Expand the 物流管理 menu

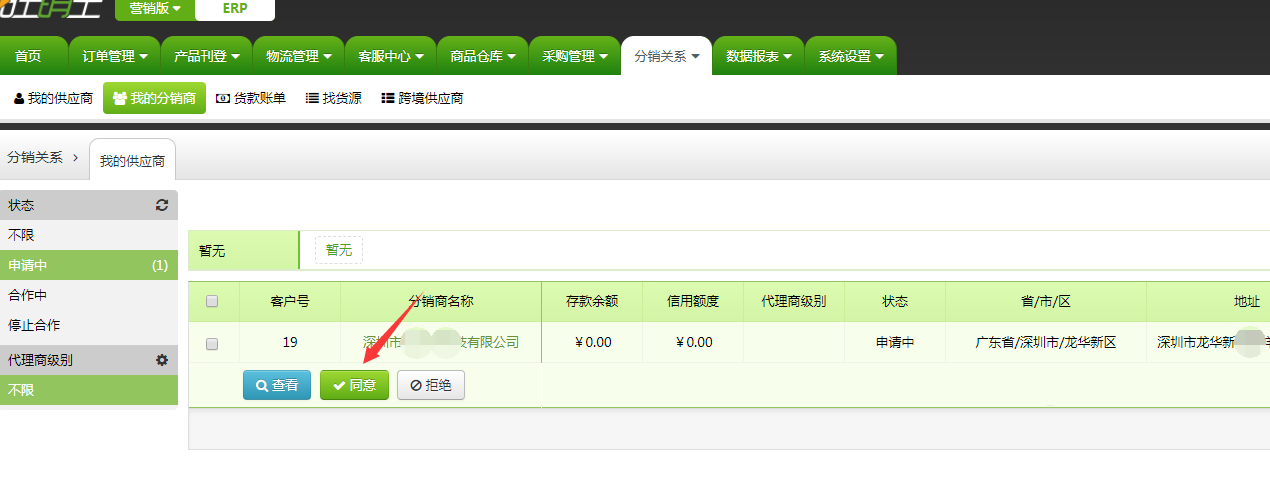point(298,56)
